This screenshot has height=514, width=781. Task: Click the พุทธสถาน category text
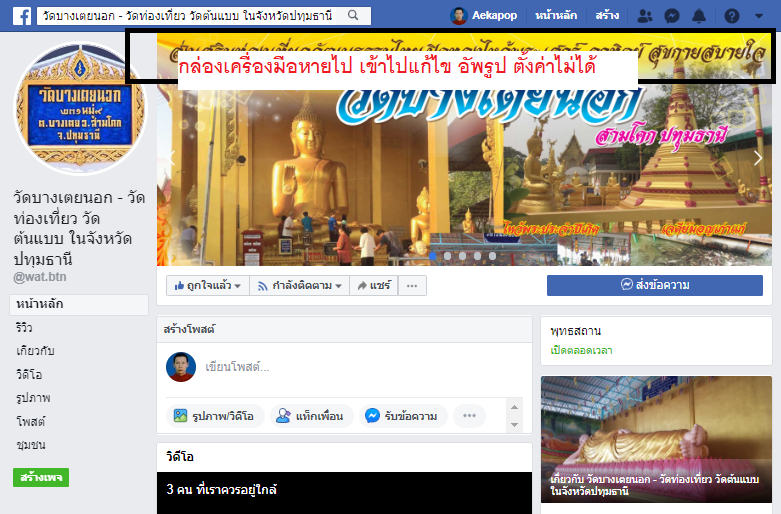[x=576, y=331]
